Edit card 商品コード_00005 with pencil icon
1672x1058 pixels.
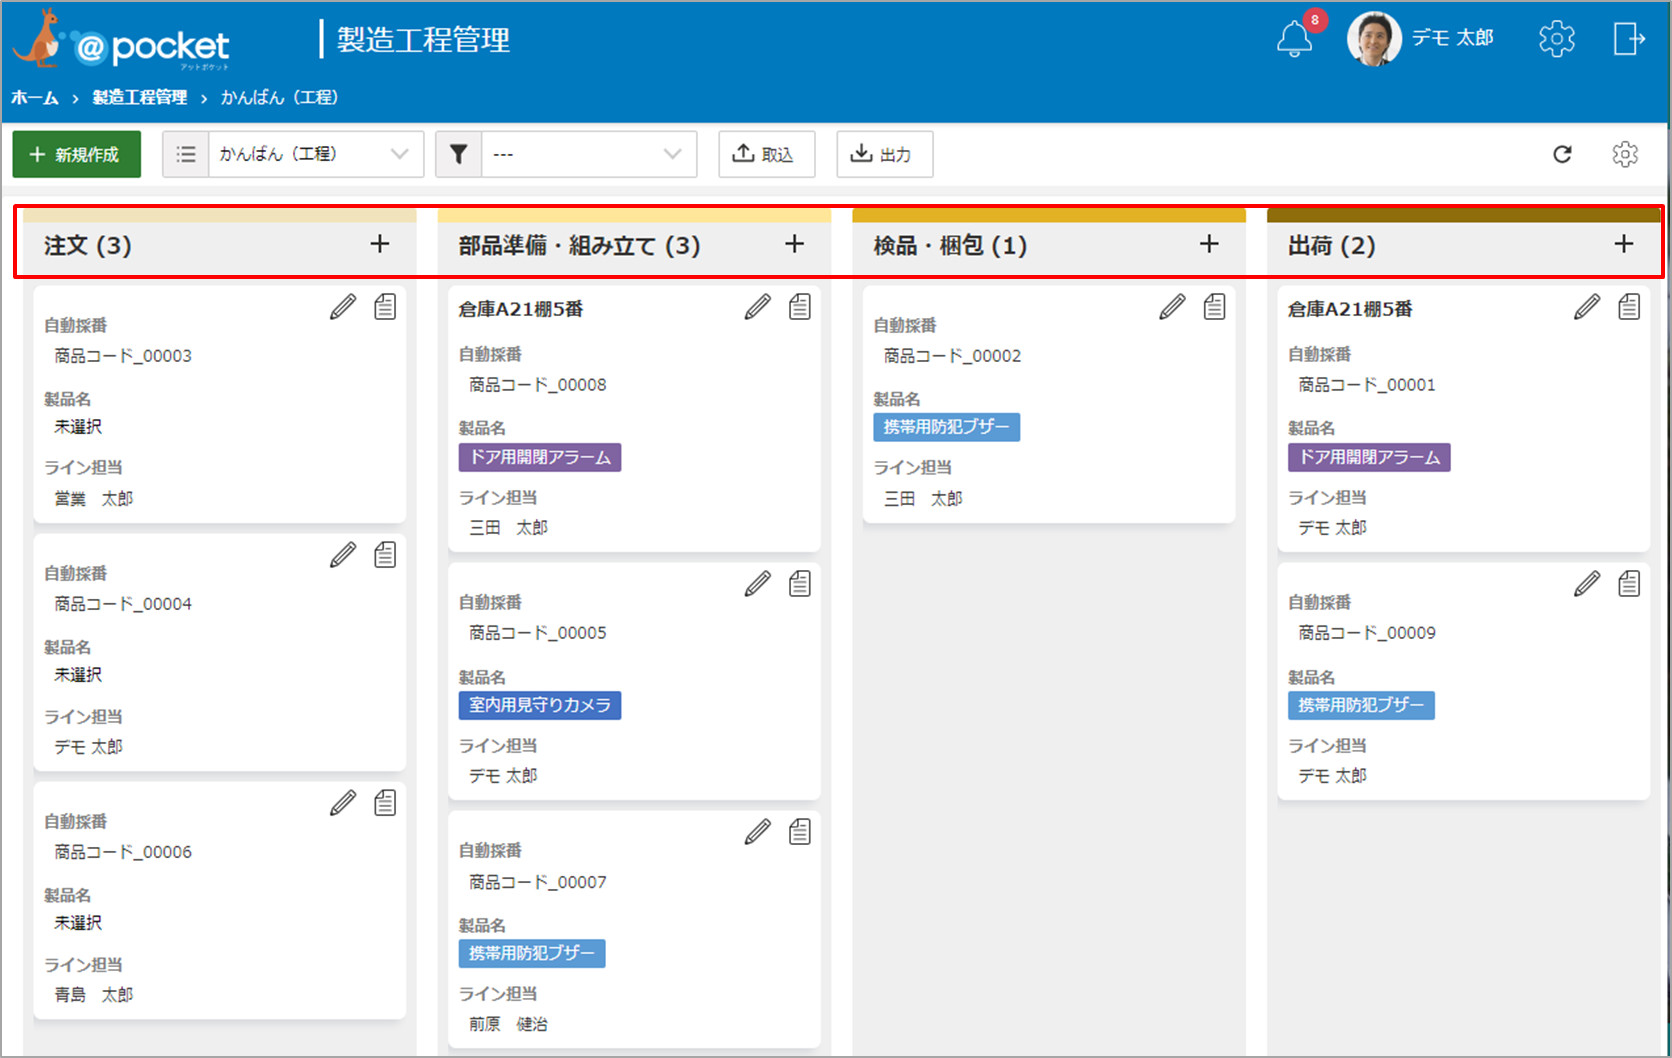click(758, 584)
